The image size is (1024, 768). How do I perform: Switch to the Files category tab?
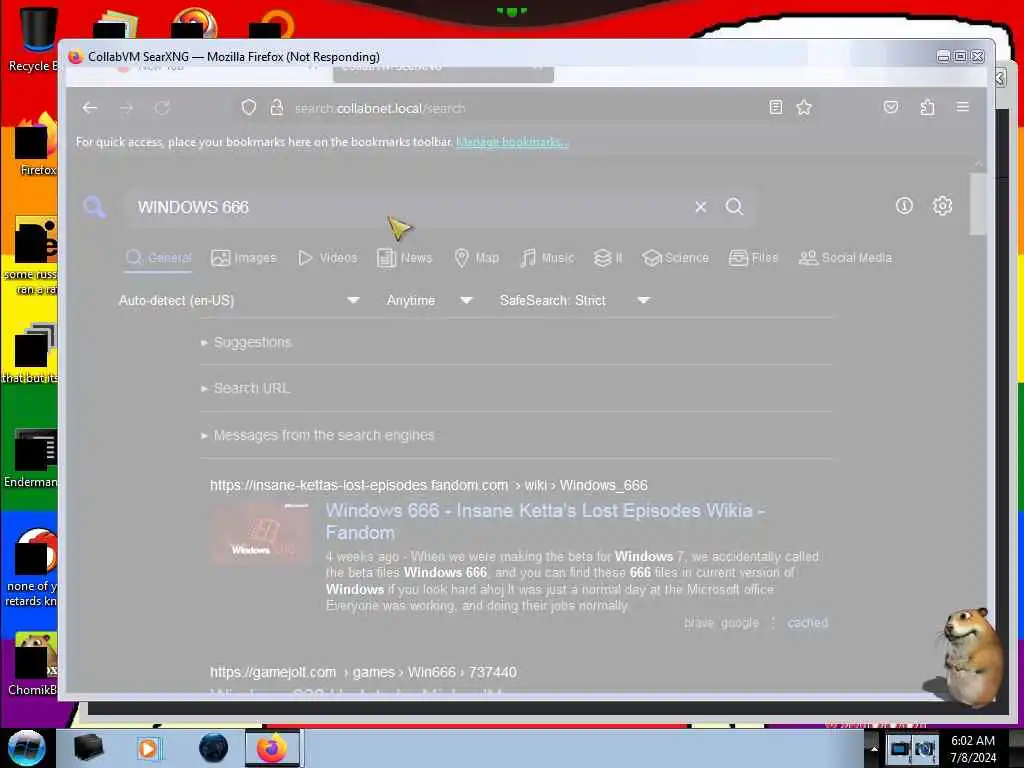pyautogui.click(x=754, y=258)
